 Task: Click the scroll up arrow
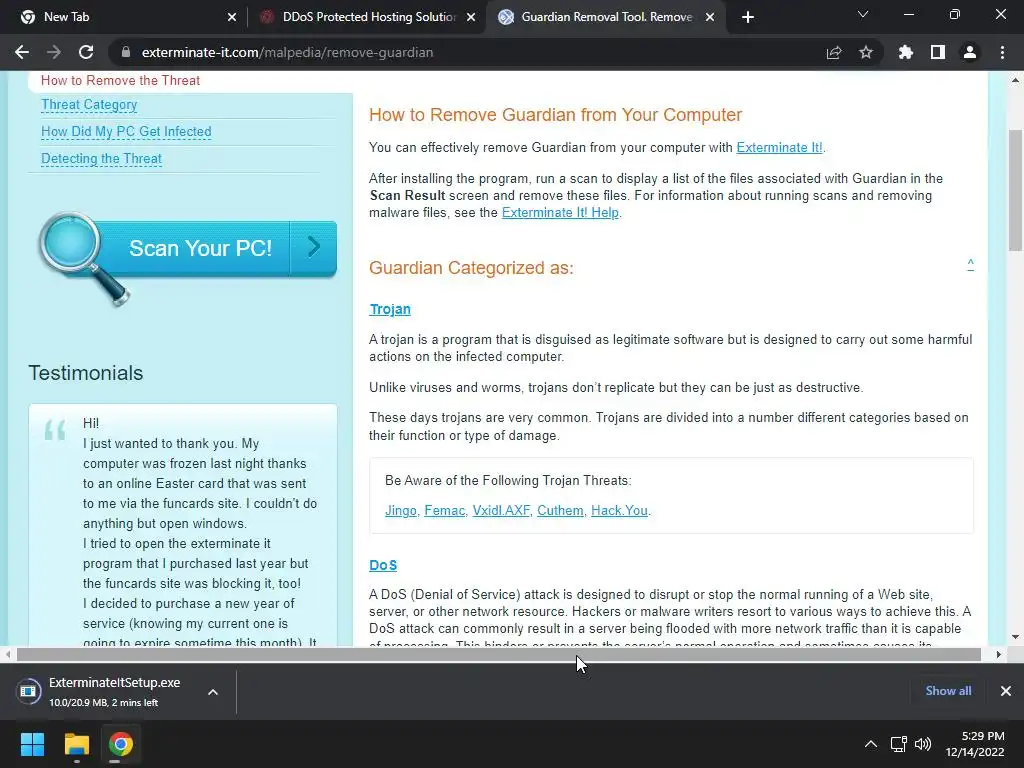click(x=1015, y=80)
